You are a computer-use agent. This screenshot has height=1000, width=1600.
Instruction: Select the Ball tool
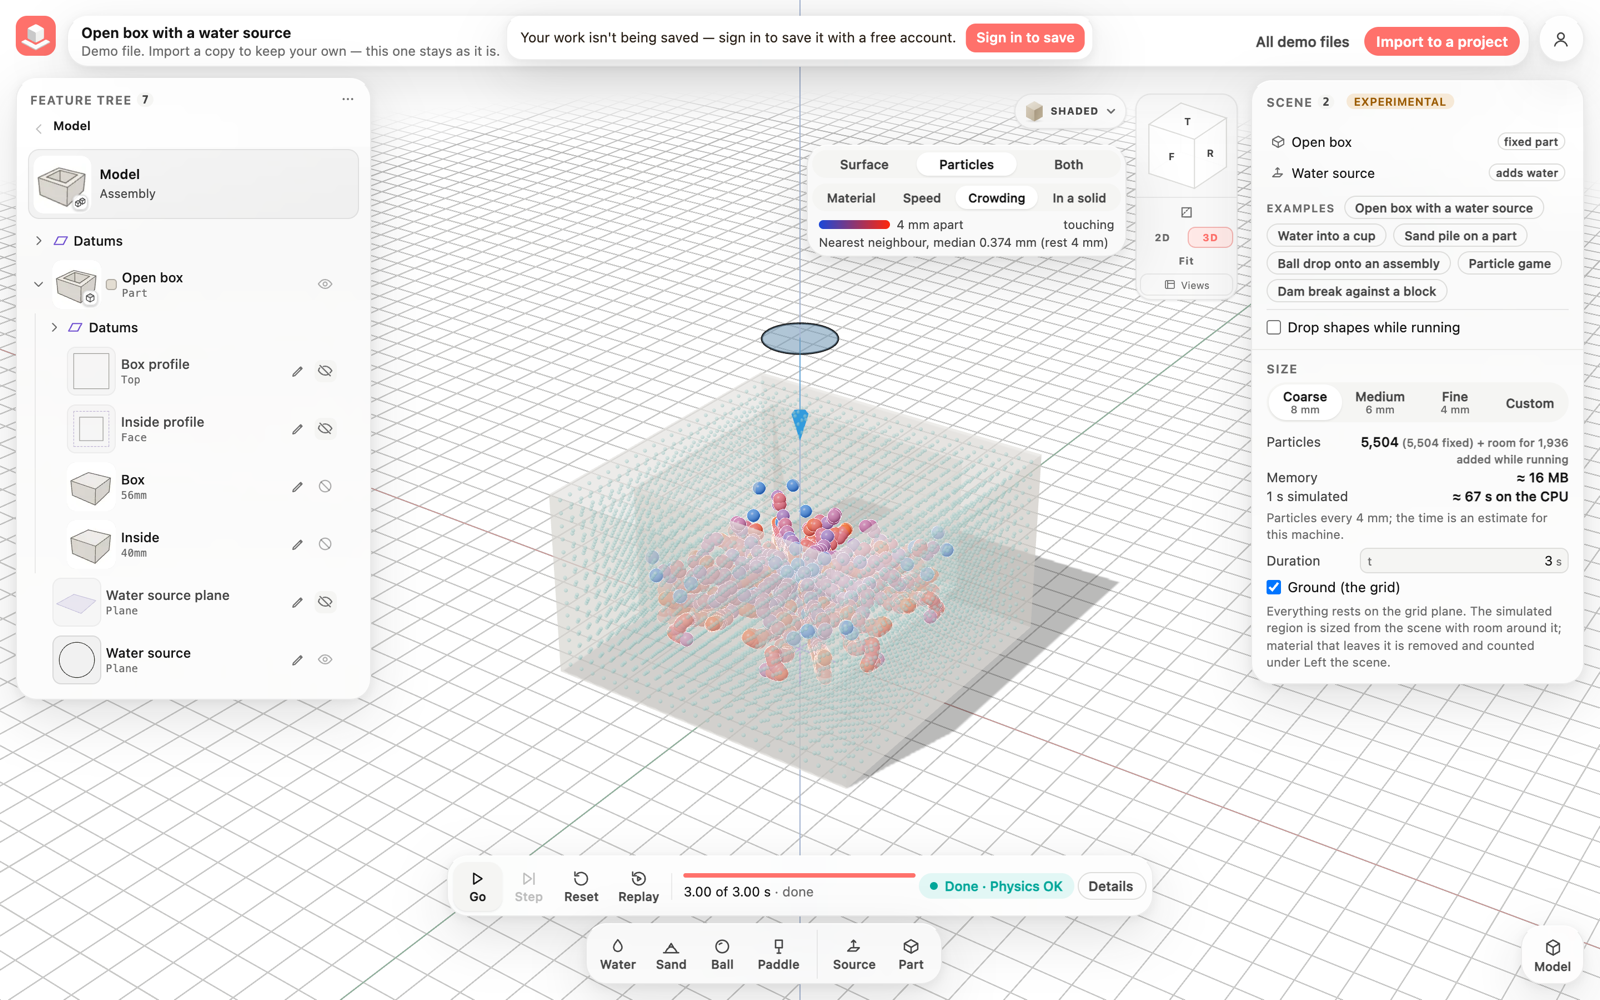pyautogui.click(x=722, y=955)
